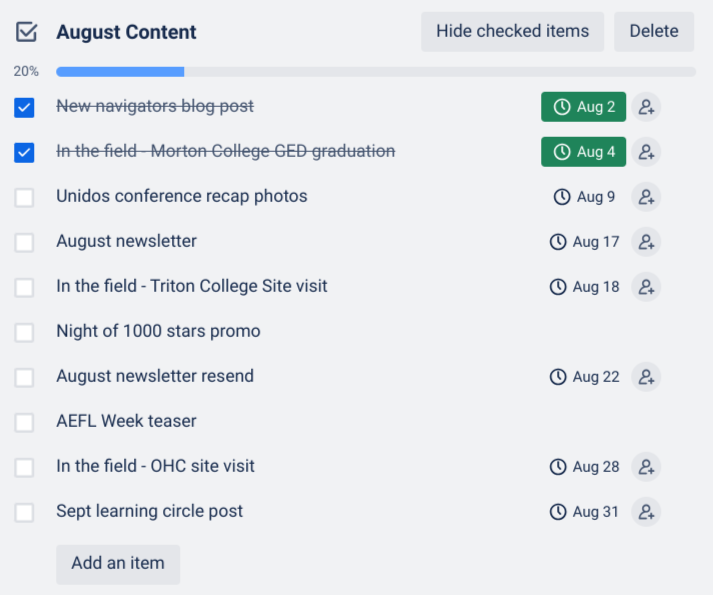This screenshot has height=595, width=713.
Task: Open the Aug 31 due date picker
Action: pos(585,512)
